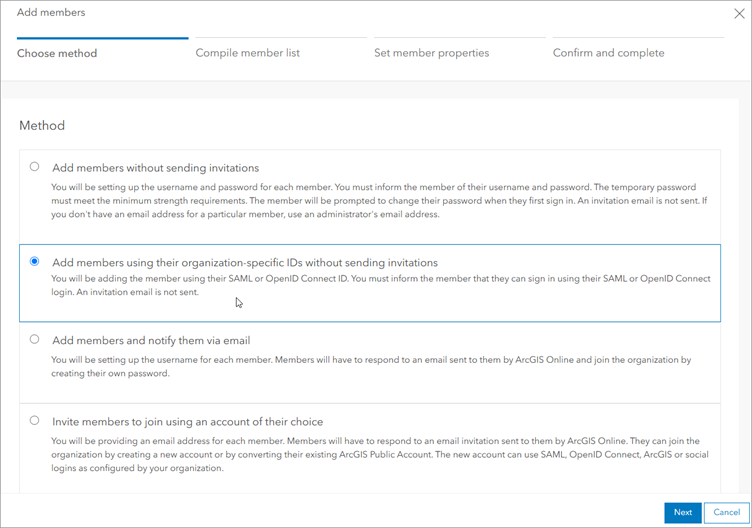Click the Next button

[682, 512]
